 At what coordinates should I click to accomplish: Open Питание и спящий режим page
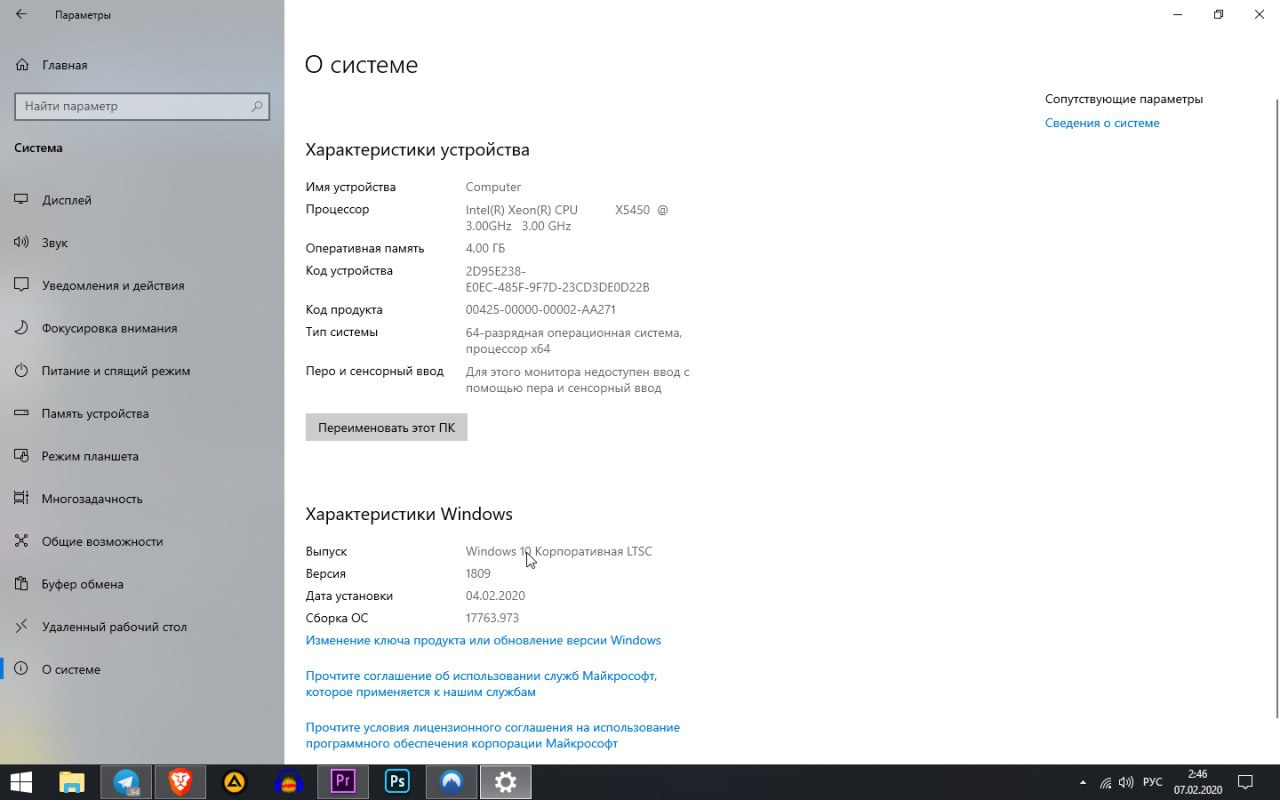(142, 371)
